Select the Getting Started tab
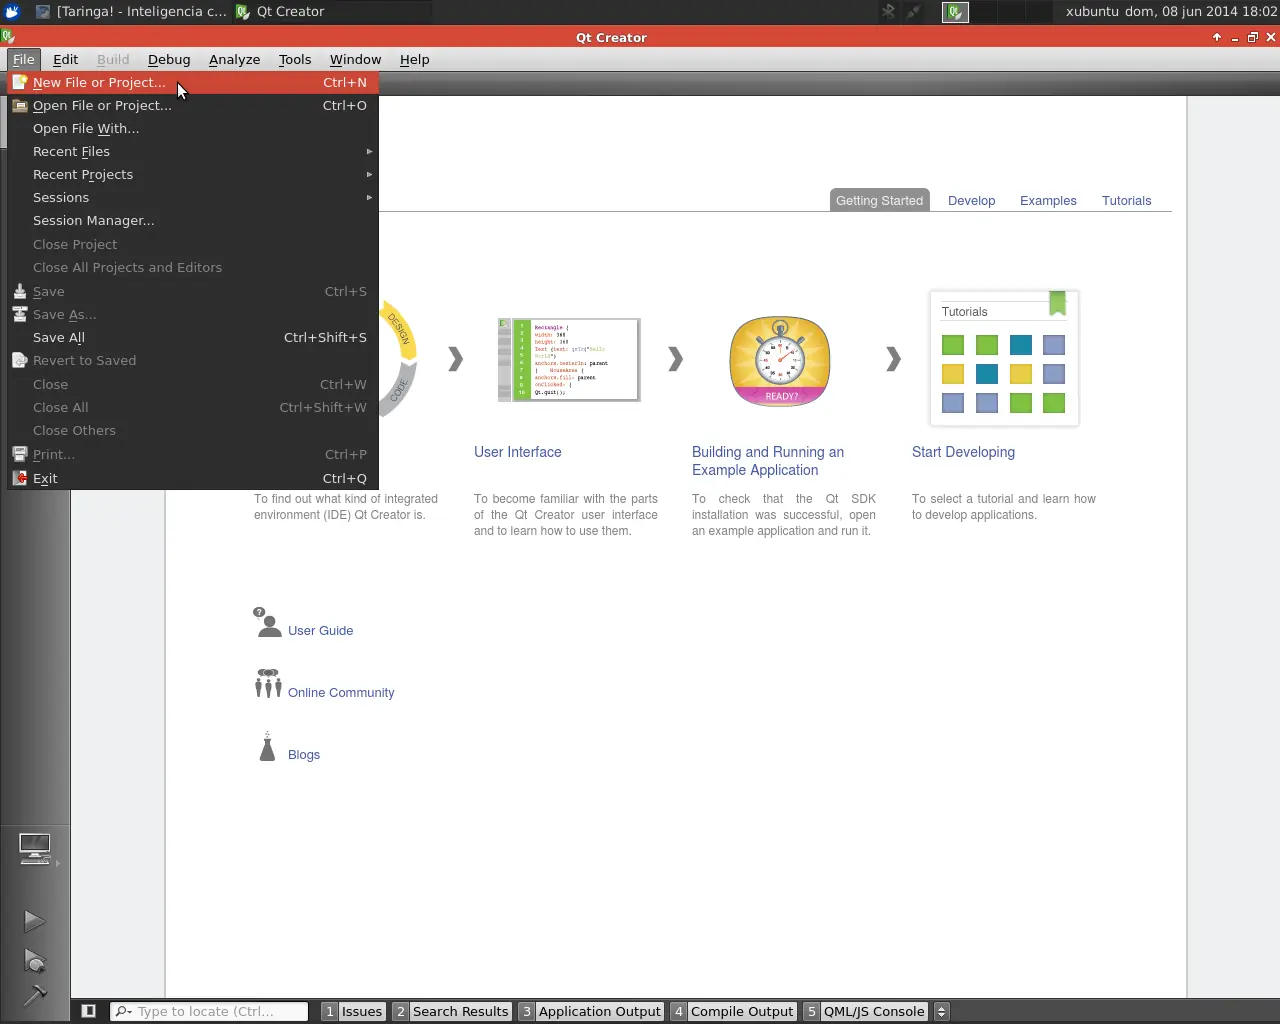Image resolution: width=1280 pixels, height=1024 pixels. click(880, 200)
